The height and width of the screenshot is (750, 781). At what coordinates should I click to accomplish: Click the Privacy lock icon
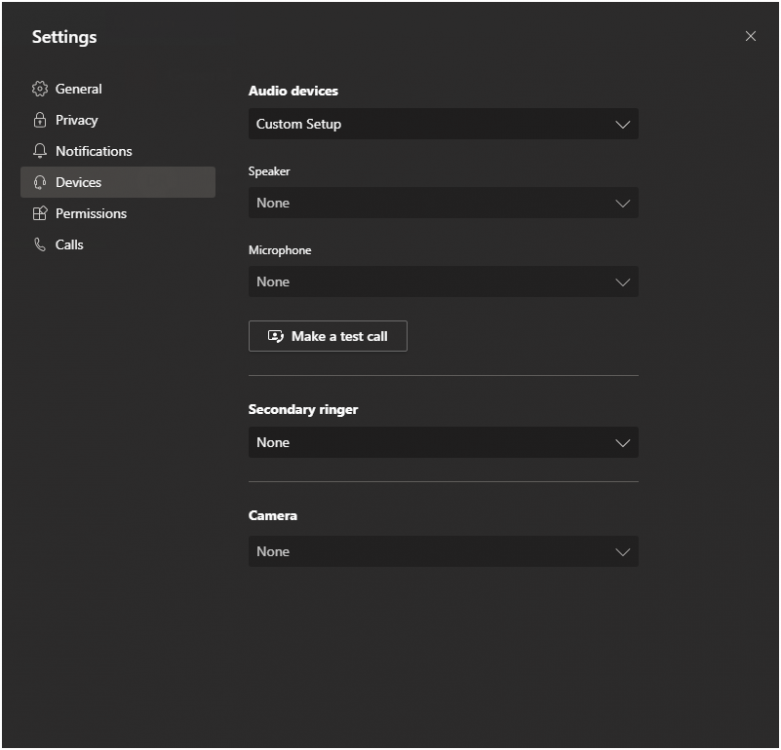coord(40,120)
